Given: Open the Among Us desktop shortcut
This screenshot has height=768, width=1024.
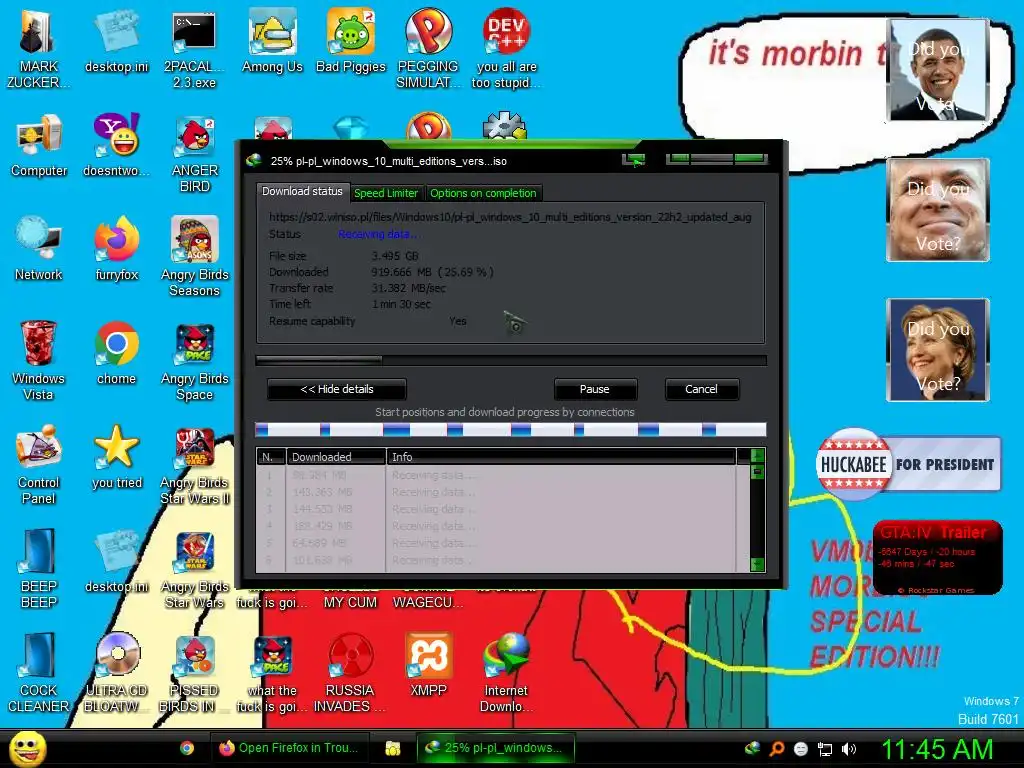Looking at the screenshot, I should 272,42.
